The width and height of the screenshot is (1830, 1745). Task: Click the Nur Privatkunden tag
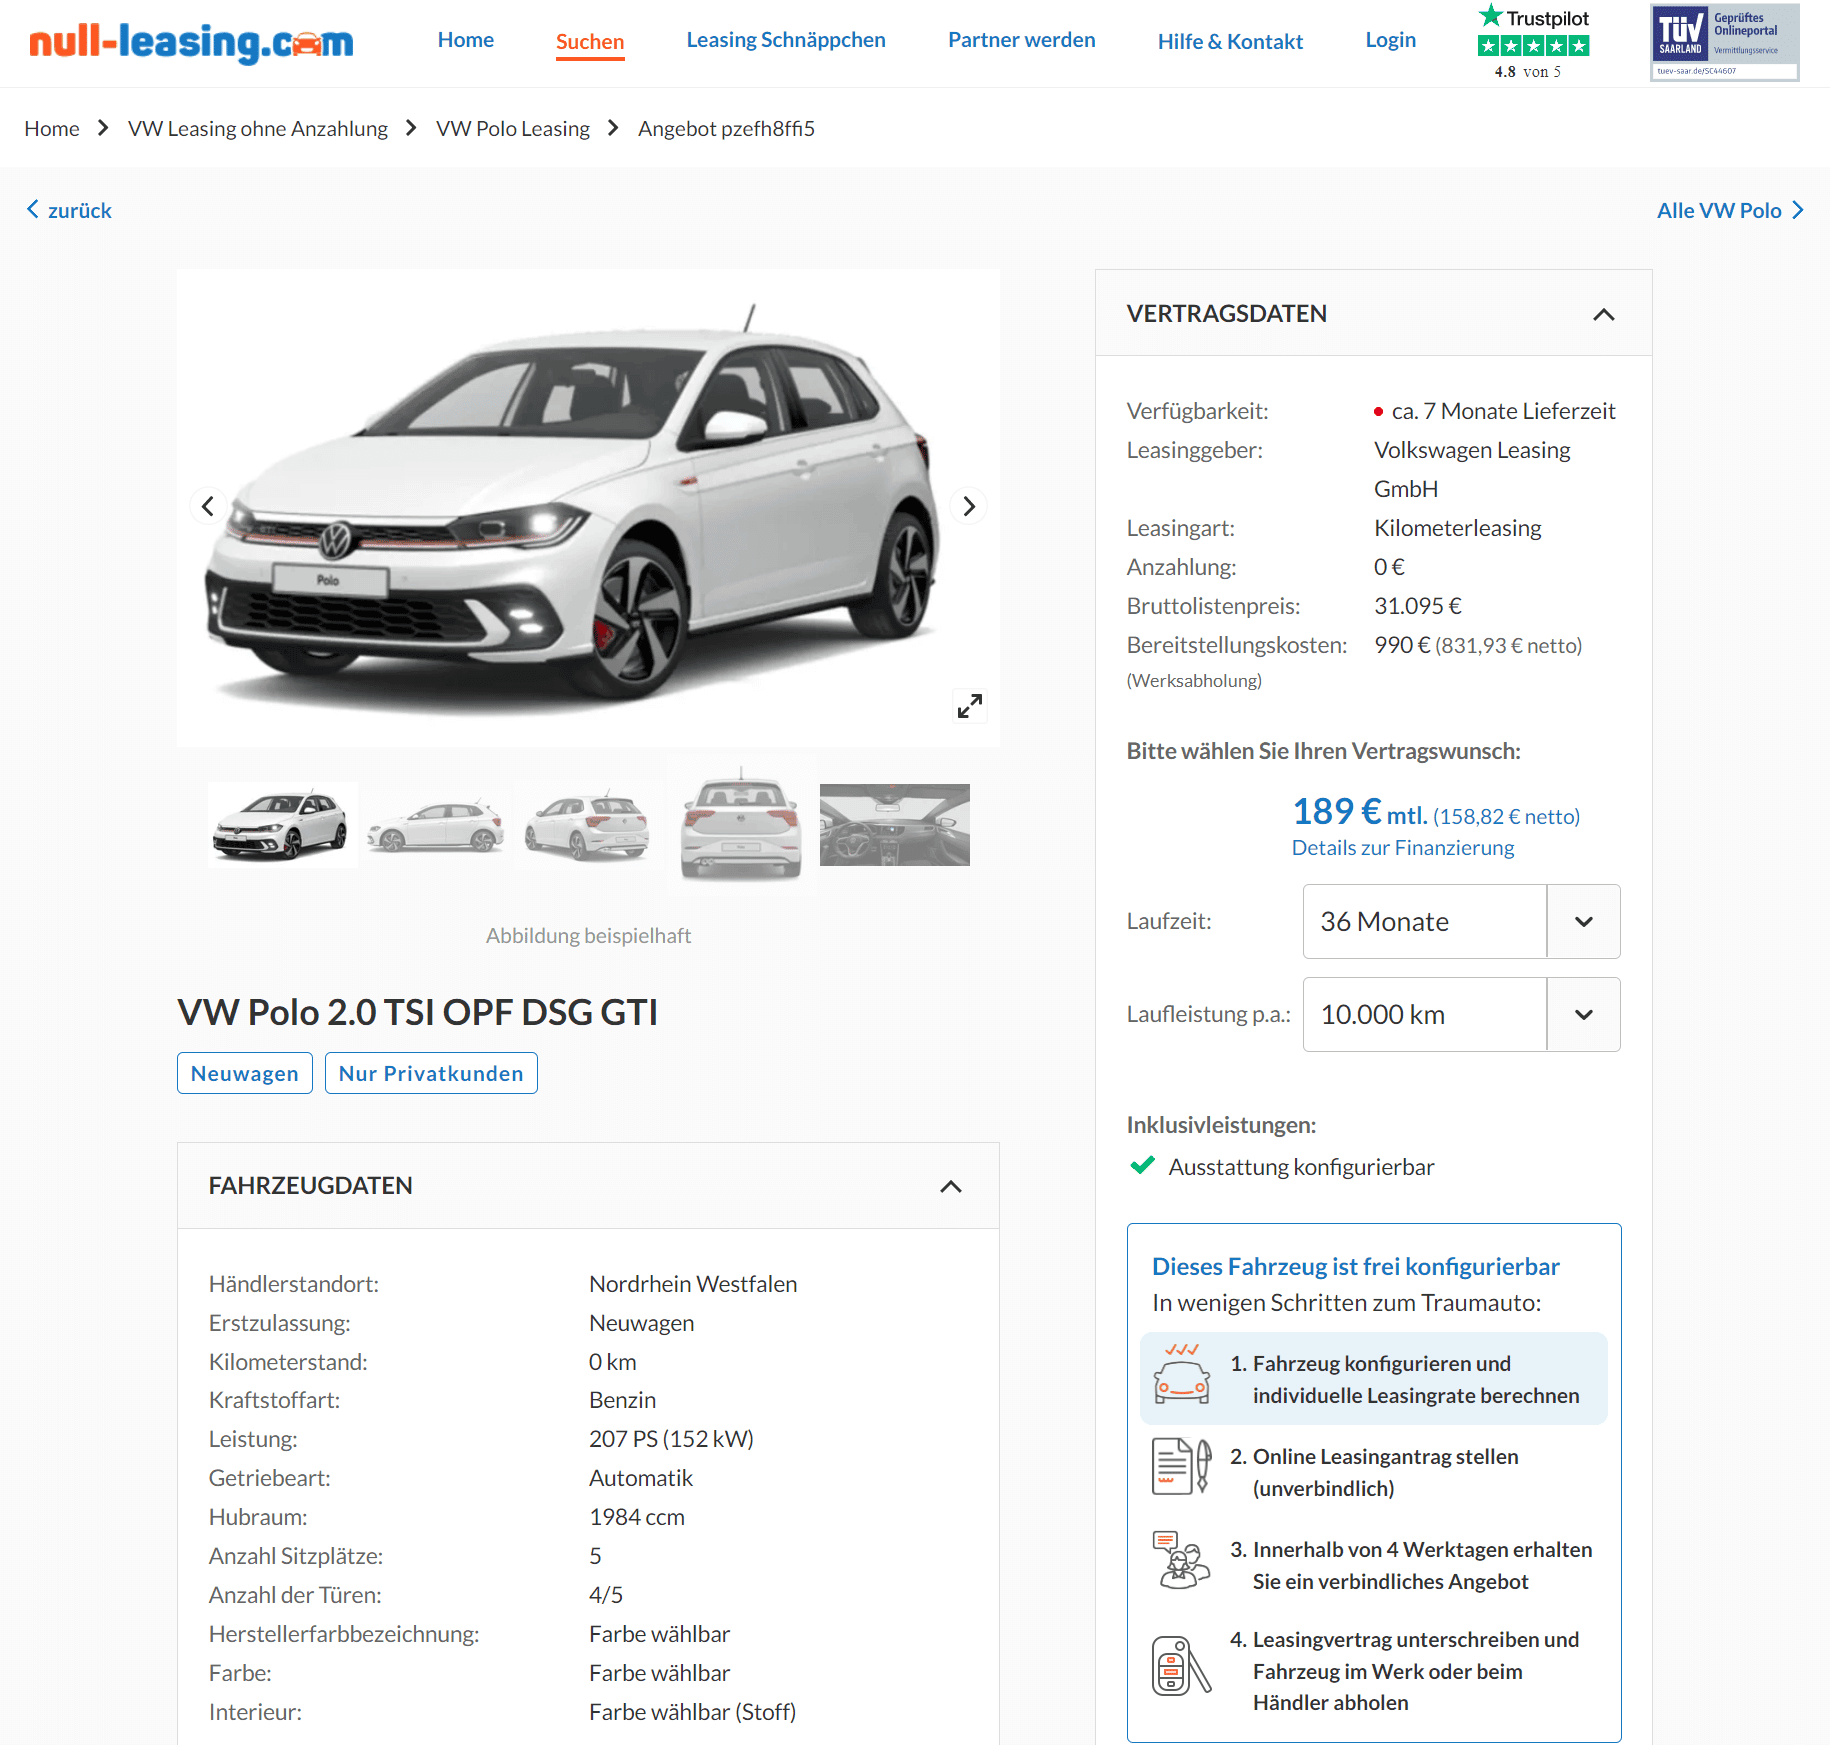(431, 1073)
